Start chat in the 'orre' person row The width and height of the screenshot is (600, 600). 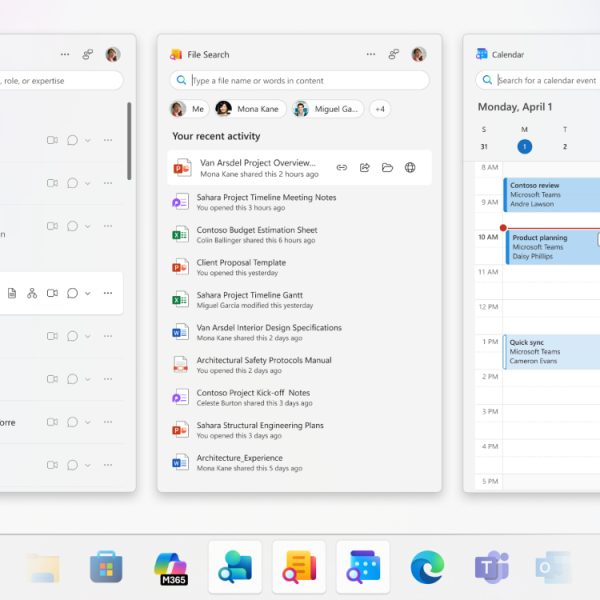(x=72, y=422)
